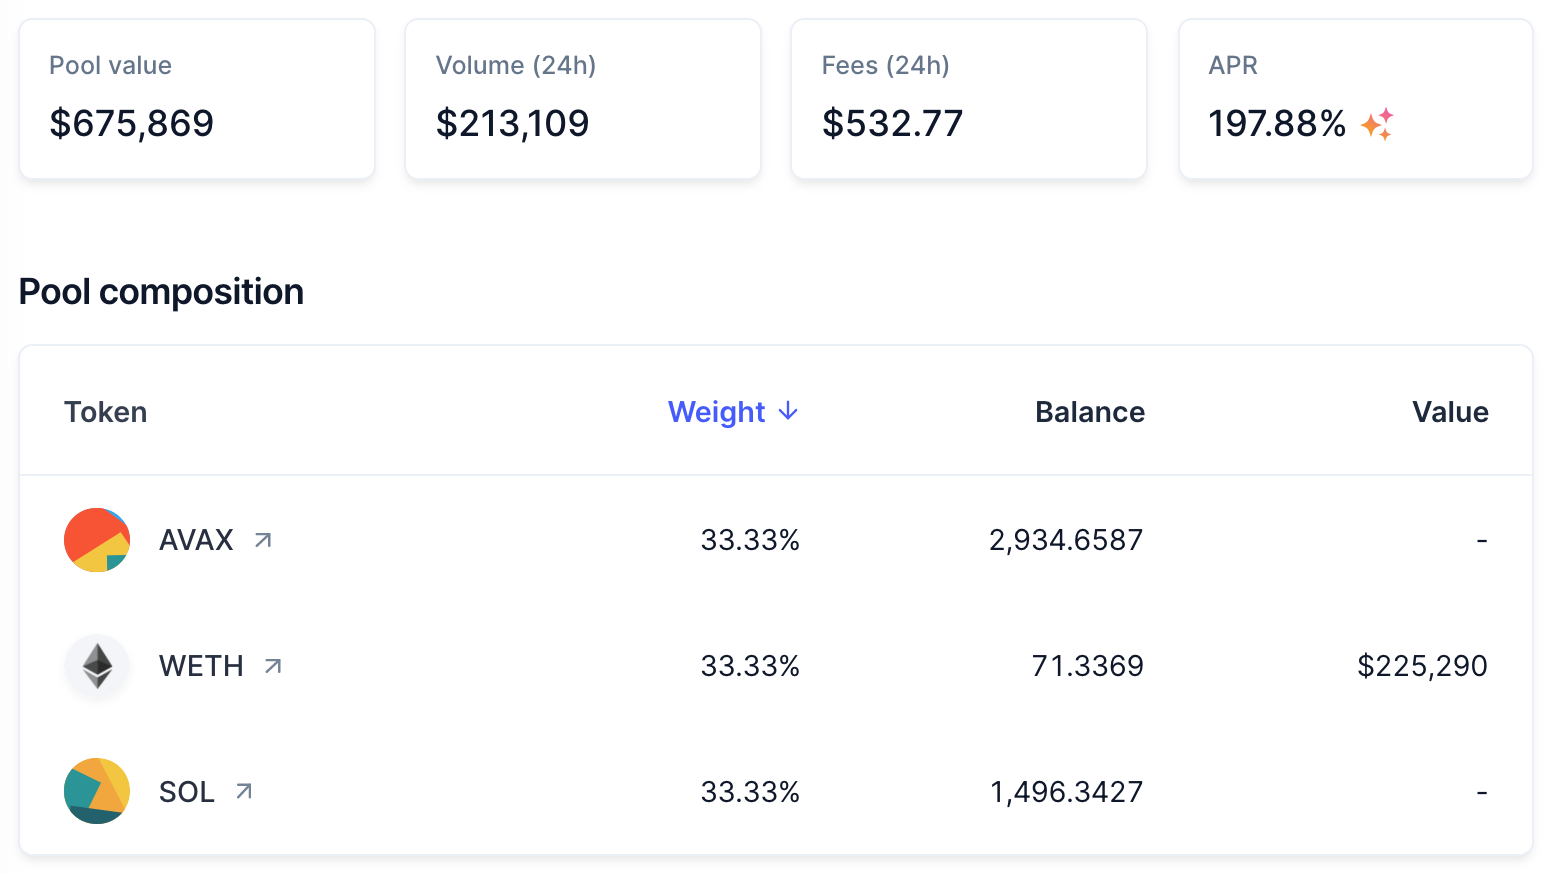1556x874 pixels.
Task: Sort by the Value column header
Action: (1450, 412)
